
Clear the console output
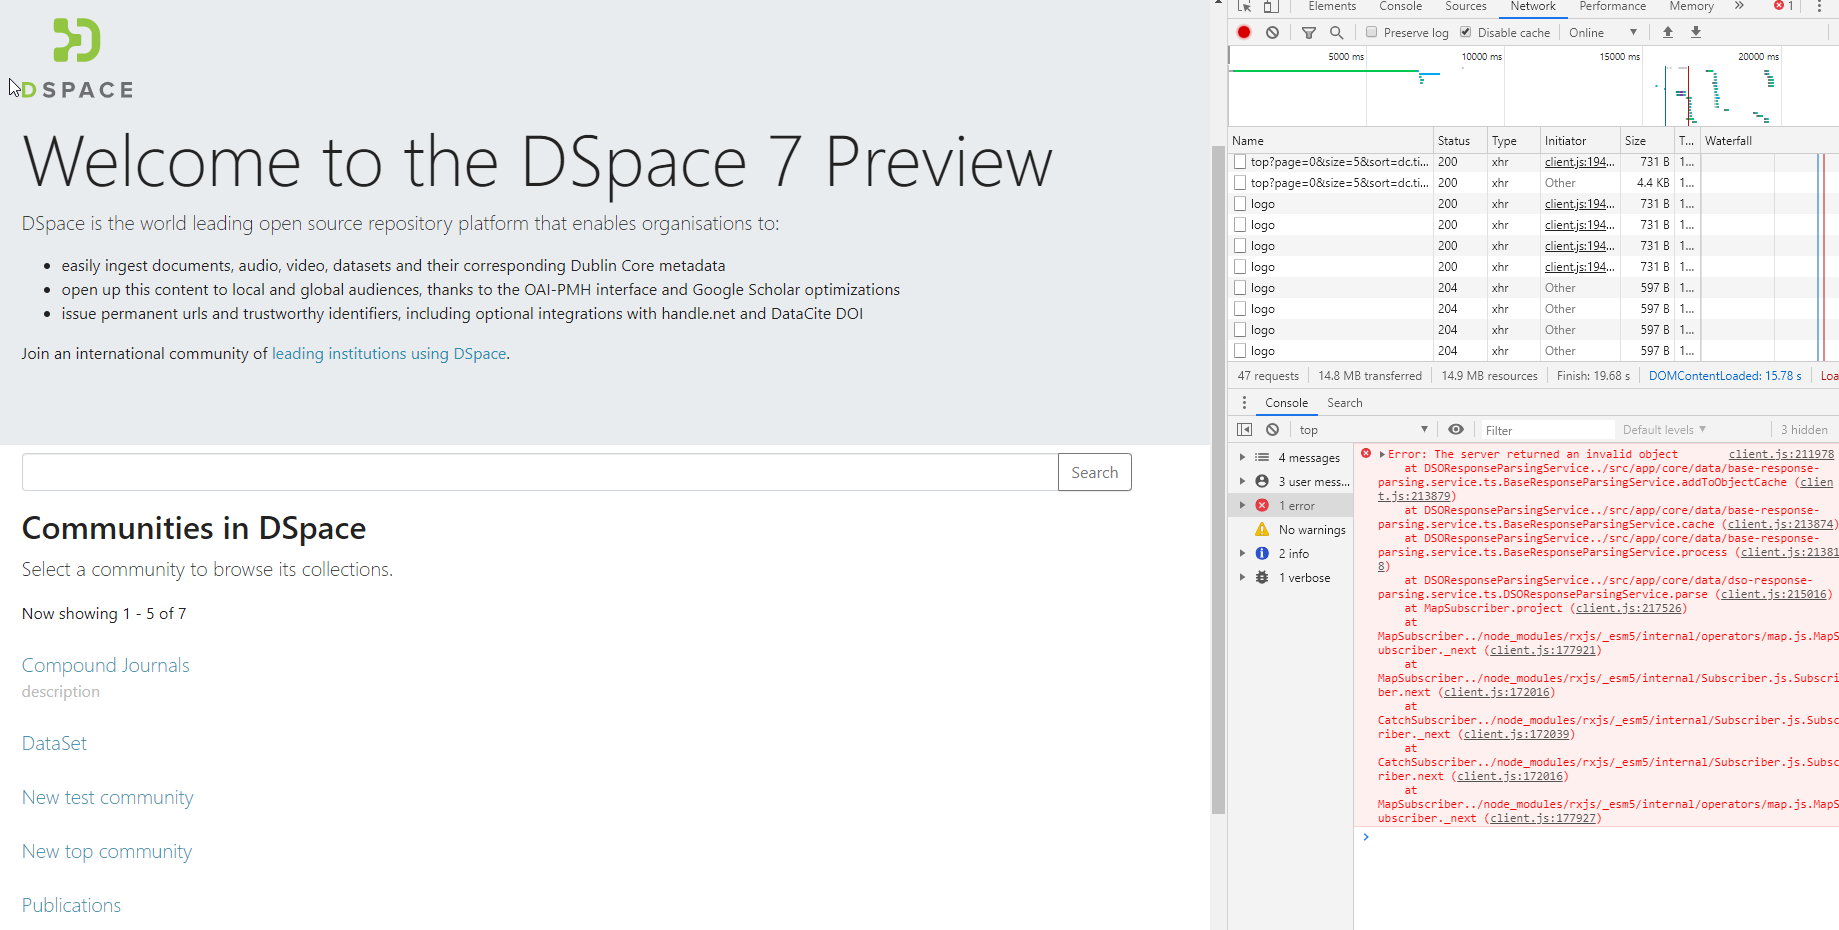coord(1272,430)
